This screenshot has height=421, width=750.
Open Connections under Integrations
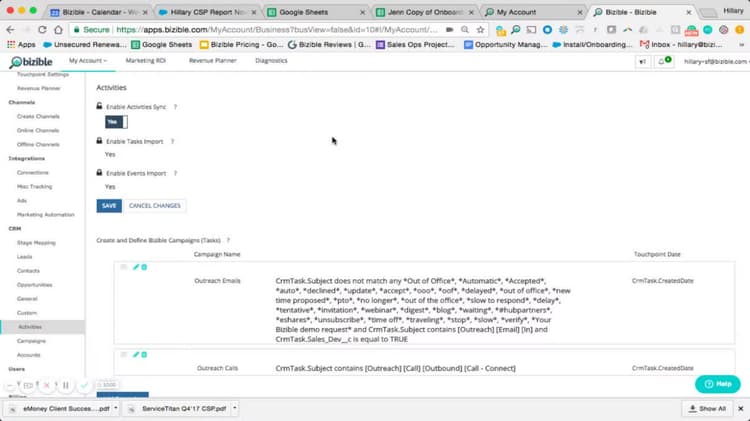33,173
